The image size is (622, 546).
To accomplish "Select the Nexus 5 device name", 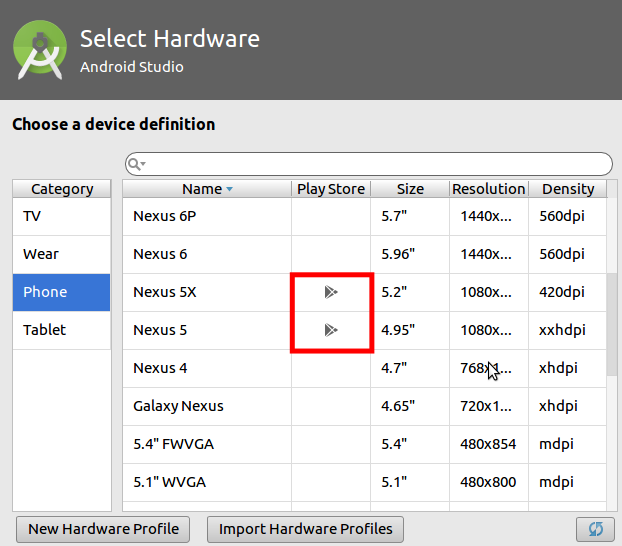I will point(160,330).
